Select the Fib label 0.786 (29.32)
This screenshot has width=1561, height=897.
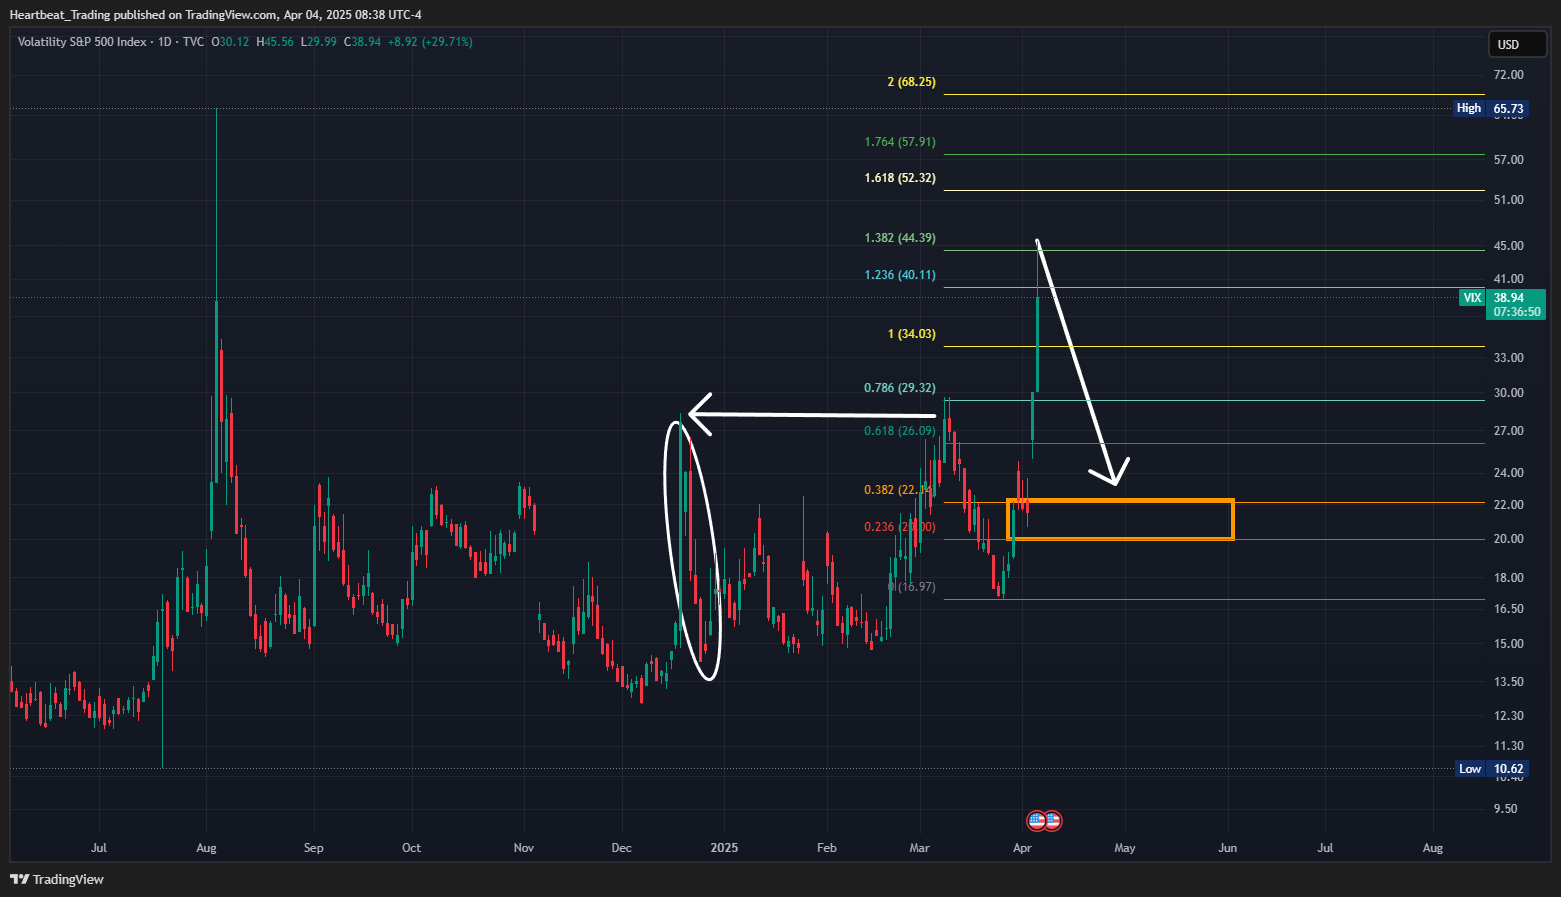900,388
